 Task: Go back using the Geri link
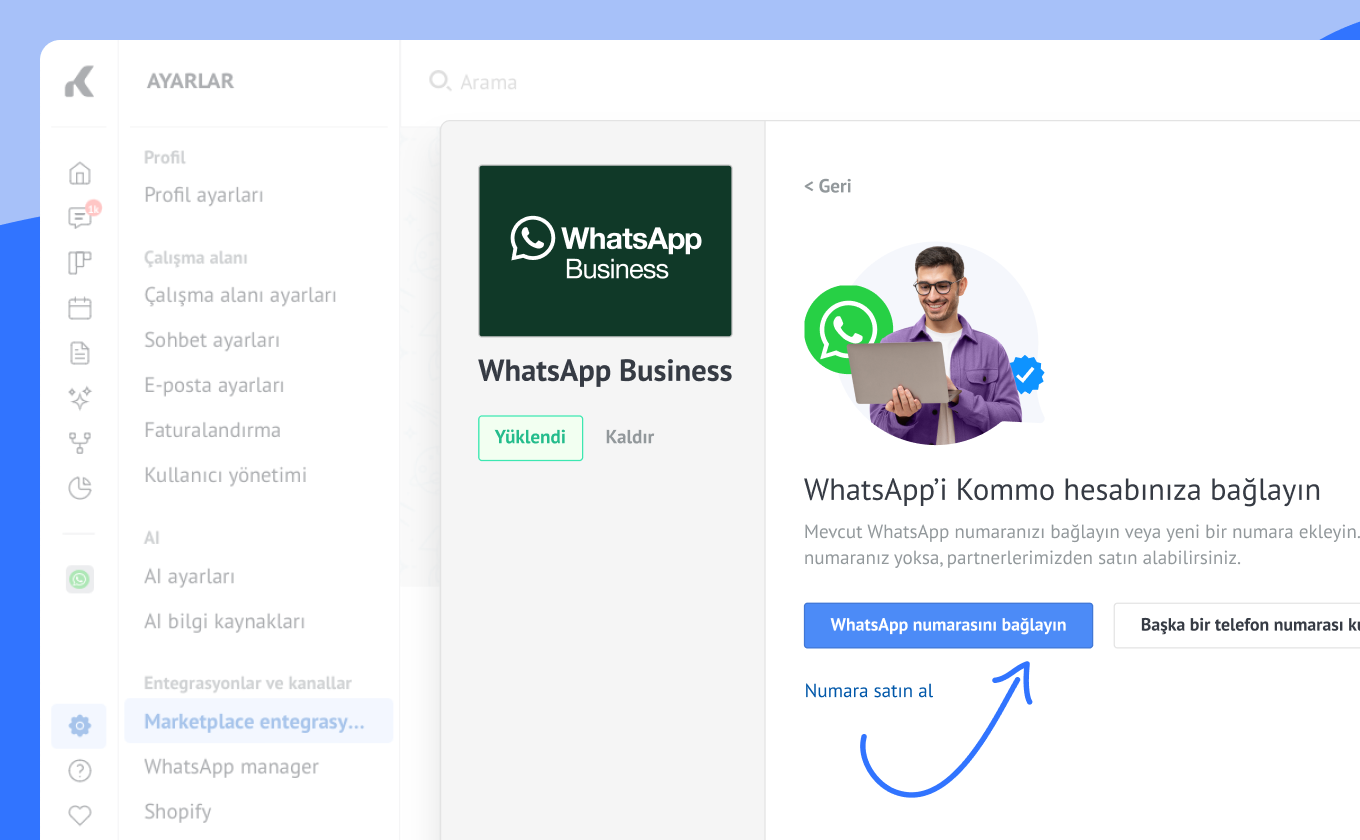828,186
